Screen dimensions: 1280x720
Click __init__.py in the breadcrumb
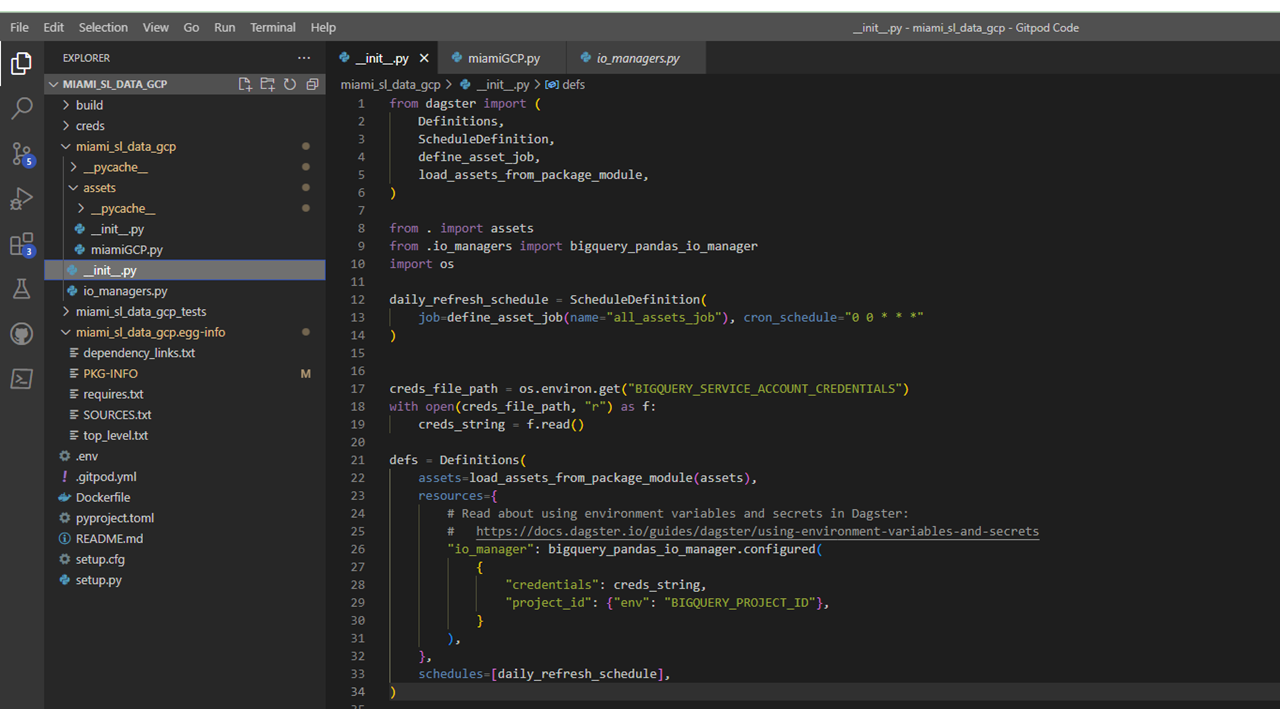503,85
